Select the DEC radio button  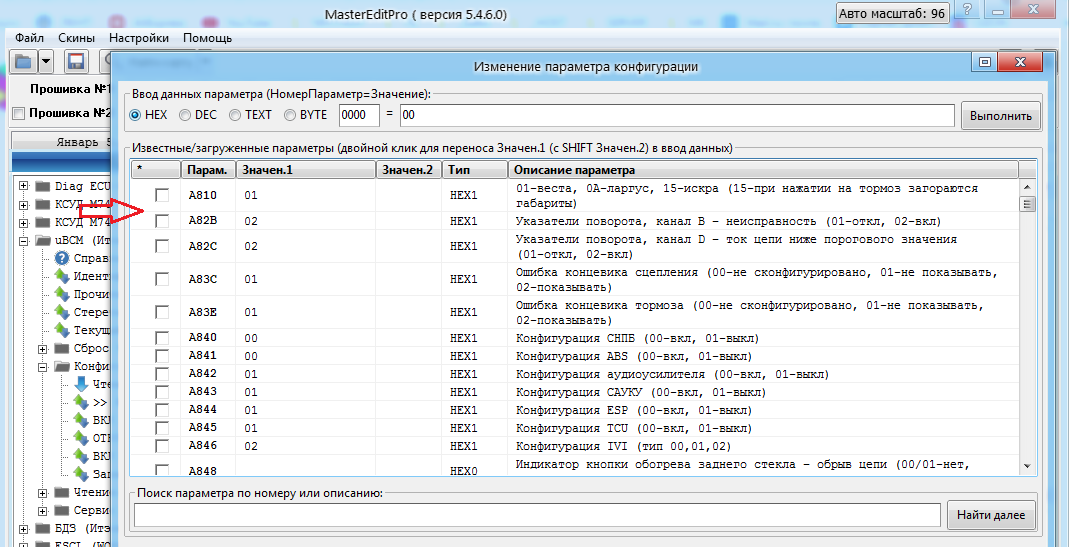coord(186,115)
